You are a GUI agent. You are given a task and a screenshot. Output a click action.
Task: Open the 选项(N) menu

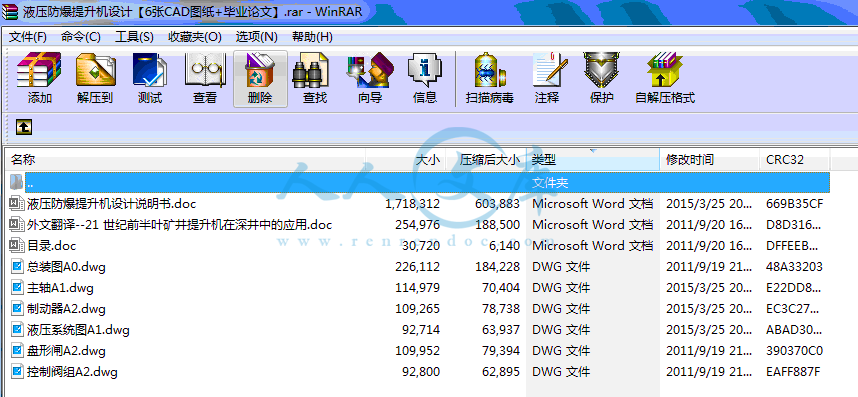pyautogui.click(x=257, y=37)
